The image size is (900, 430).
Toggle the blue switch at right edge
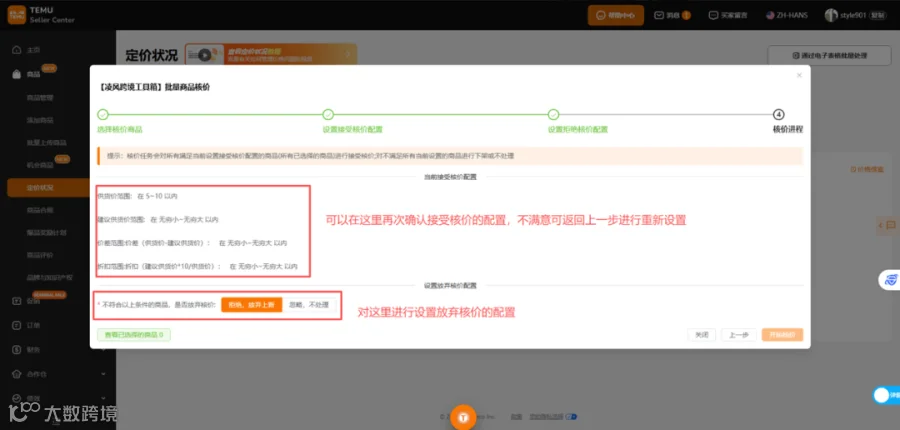pos(886,395)
